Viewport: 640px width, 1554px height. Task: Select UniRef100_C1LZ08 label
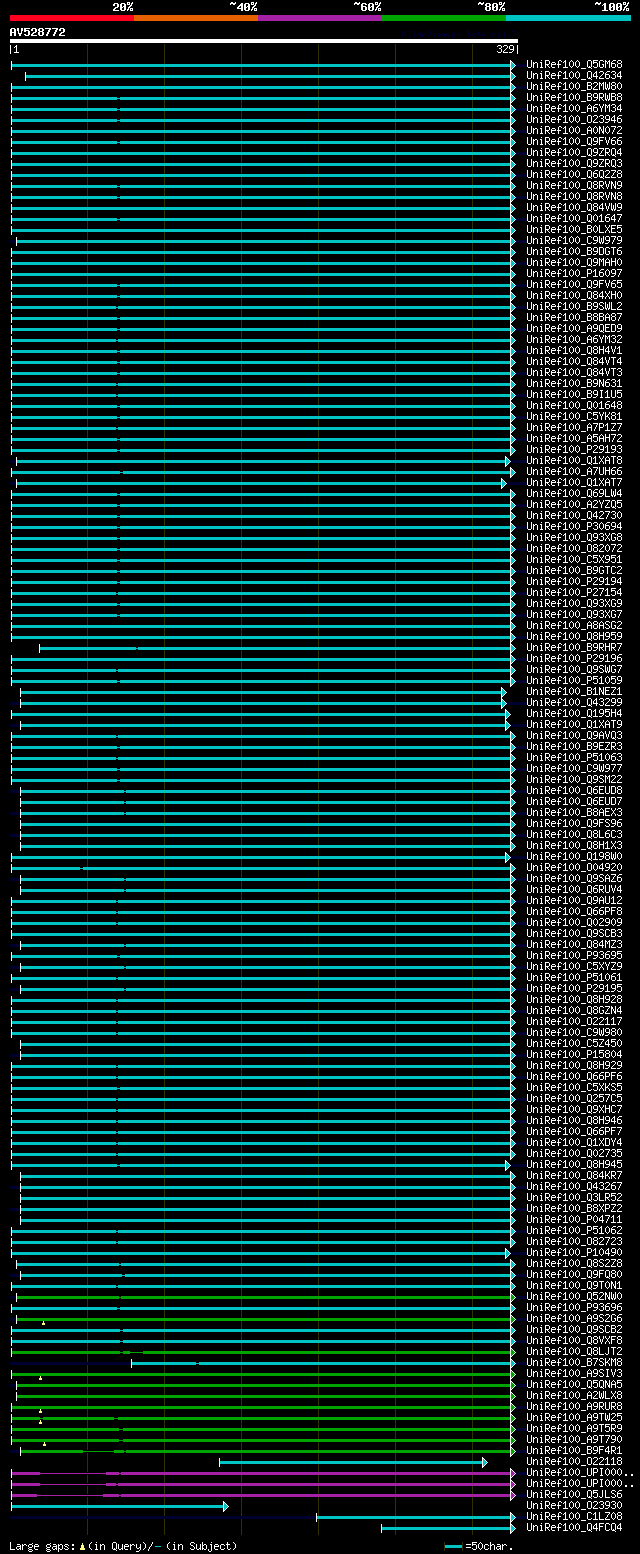pos(574,1516)
